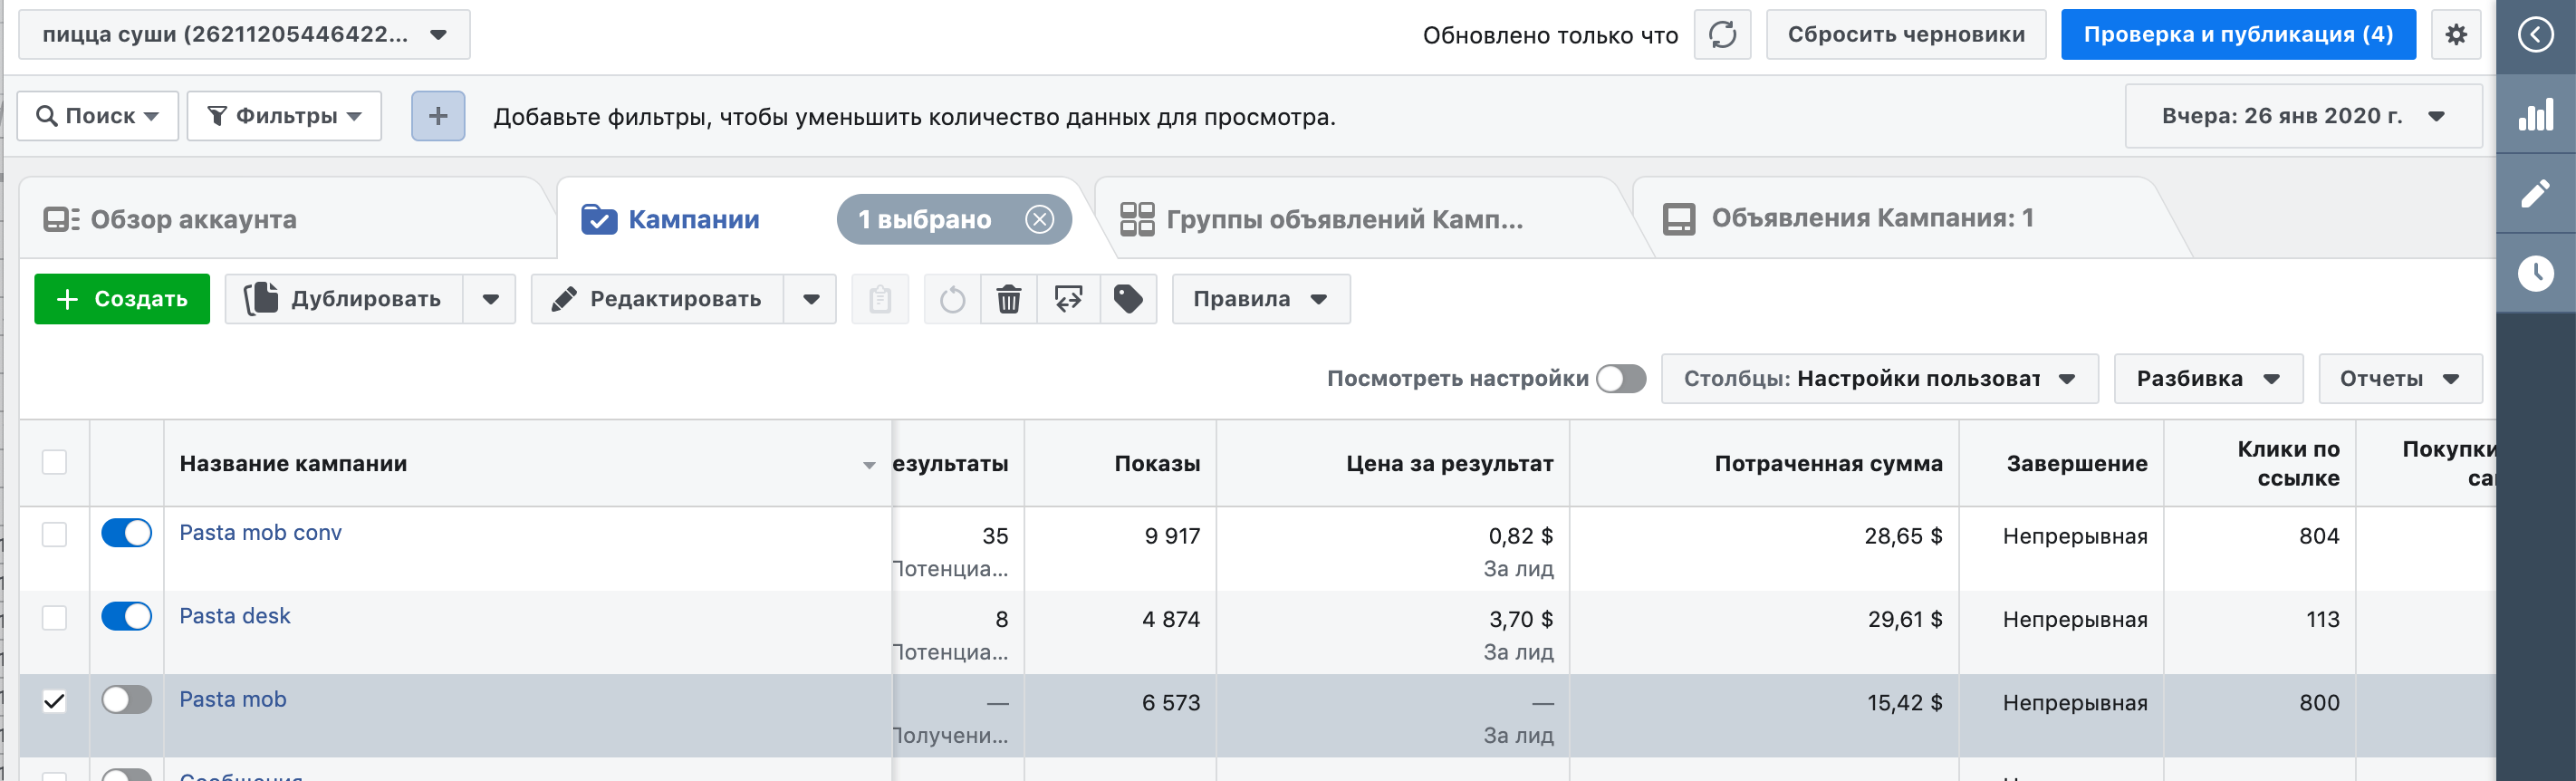Screen dimensions: 2576x781
Task: Click the refresh data icon
Action: [1722, 35]
